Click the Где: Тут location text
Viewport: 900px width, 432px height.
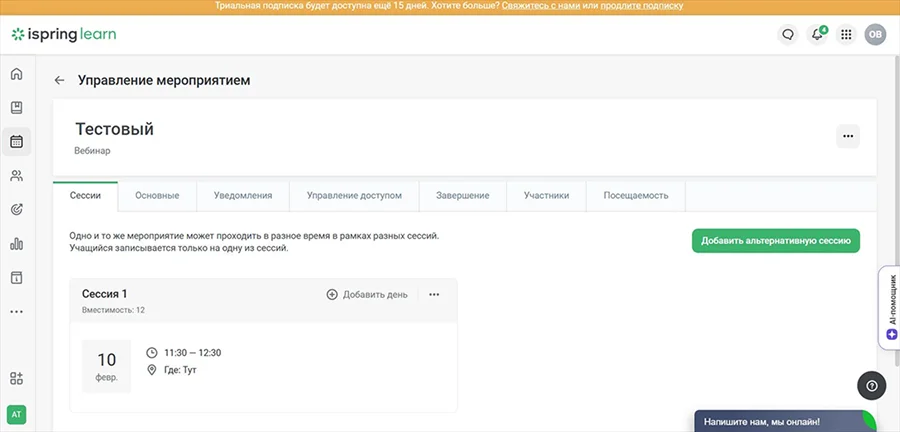180,370
